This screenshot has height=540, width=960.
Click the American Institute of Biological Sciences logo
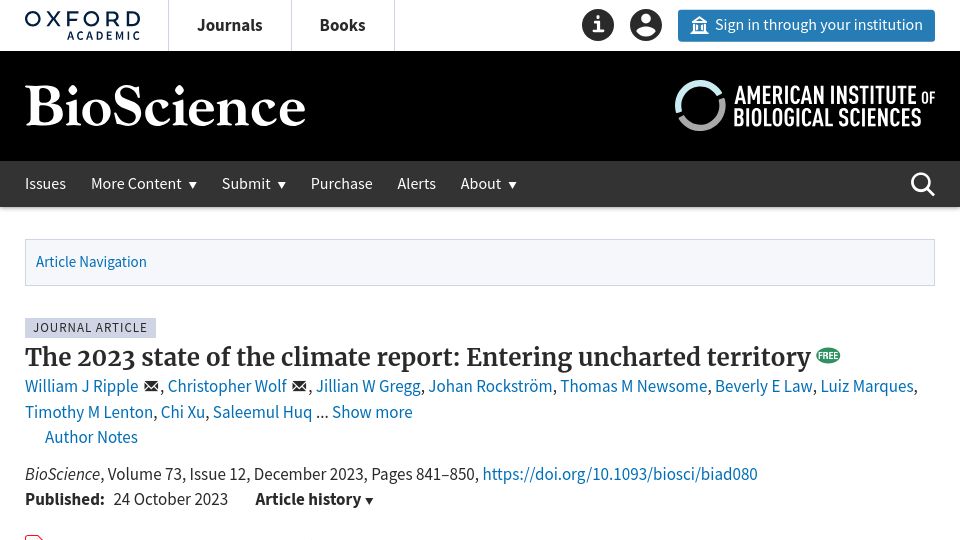pyautogui.click(x=804, y=105)
